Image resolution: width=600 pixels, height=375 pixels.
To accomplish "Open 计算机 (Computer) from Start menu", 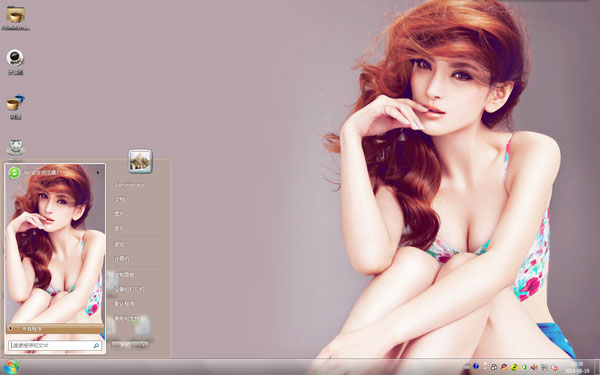I will tap(122, 259).
